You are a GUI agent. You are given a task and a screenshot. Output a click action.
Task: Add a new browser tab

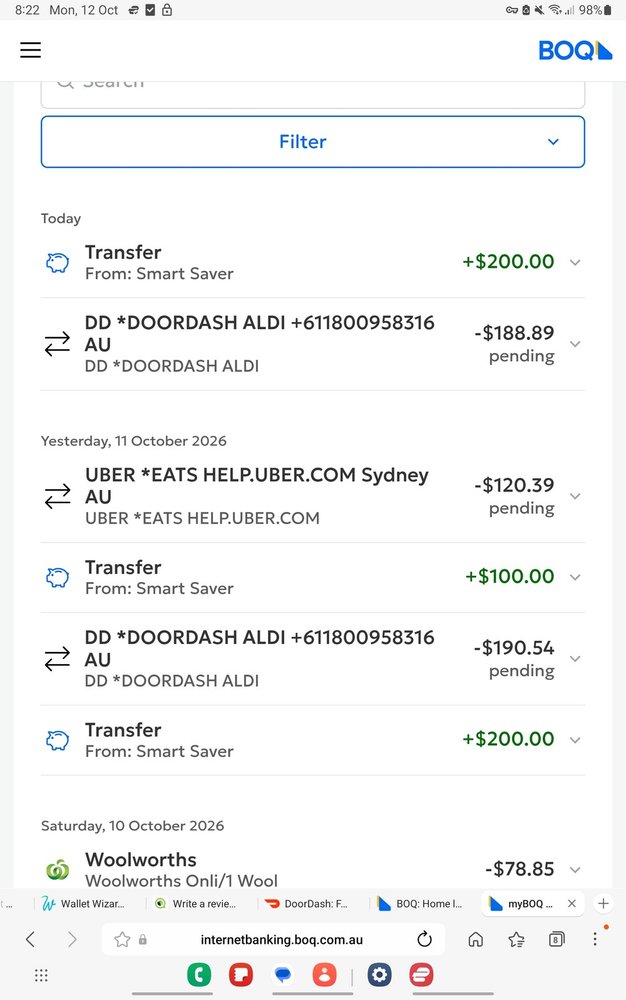click(603, 904)
